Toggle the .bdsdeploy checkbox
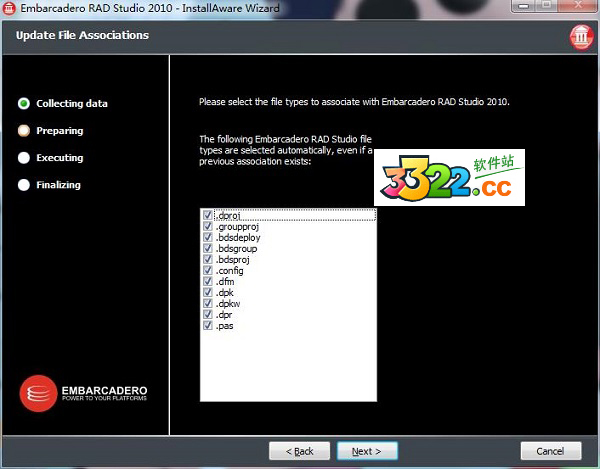This screenshot has width=600, height=469. pos(208,237)
